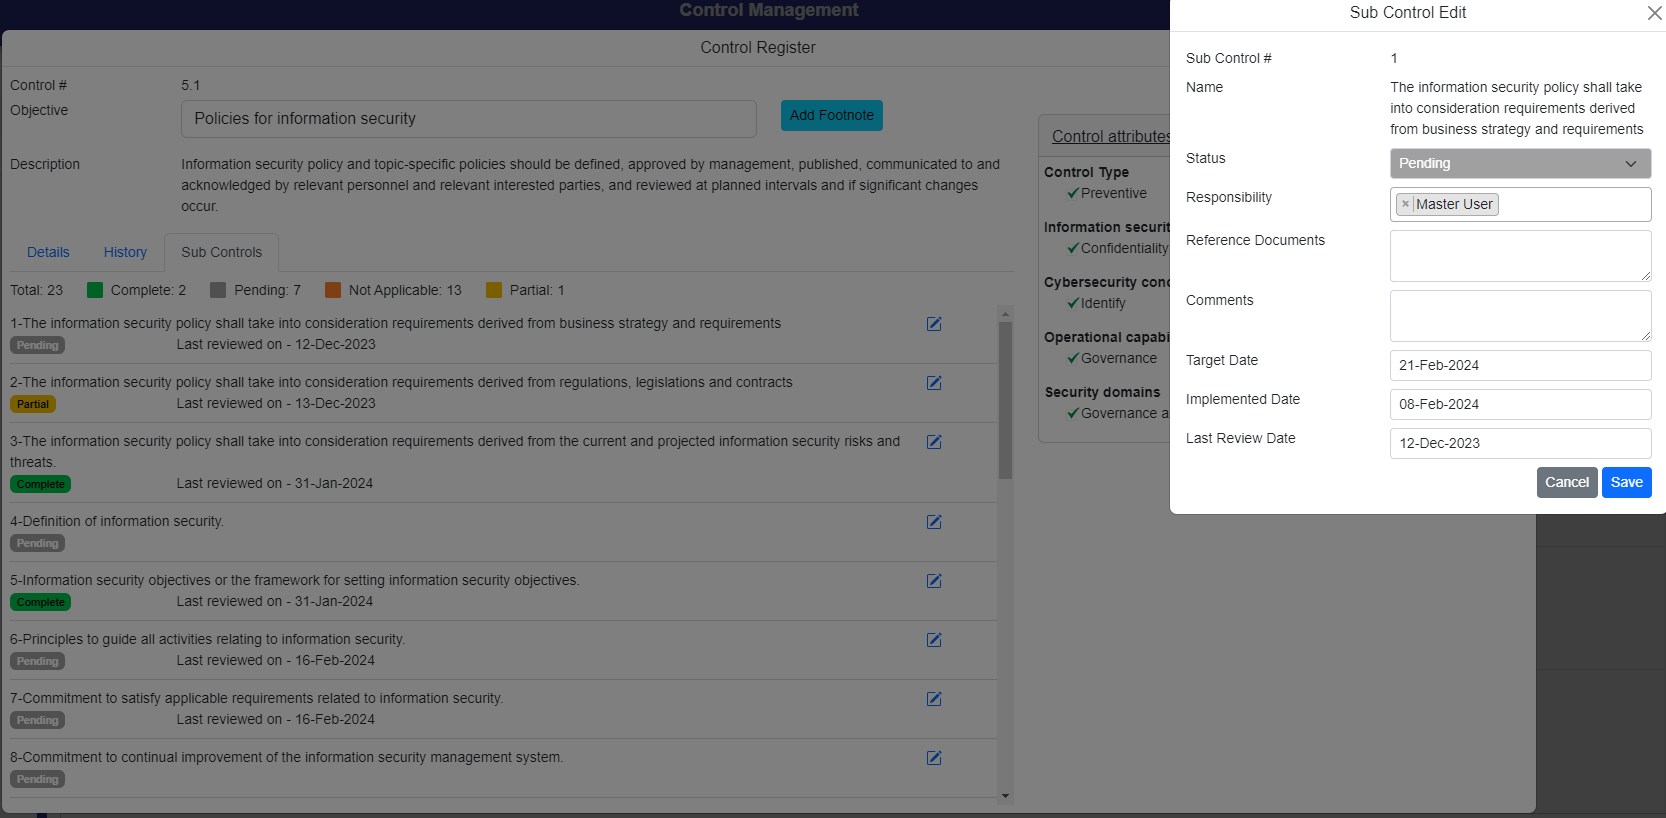Open edit icon for sub control 2
Image resolution: width=1666 pixels, height=818 pixels.
click(934, 383)
